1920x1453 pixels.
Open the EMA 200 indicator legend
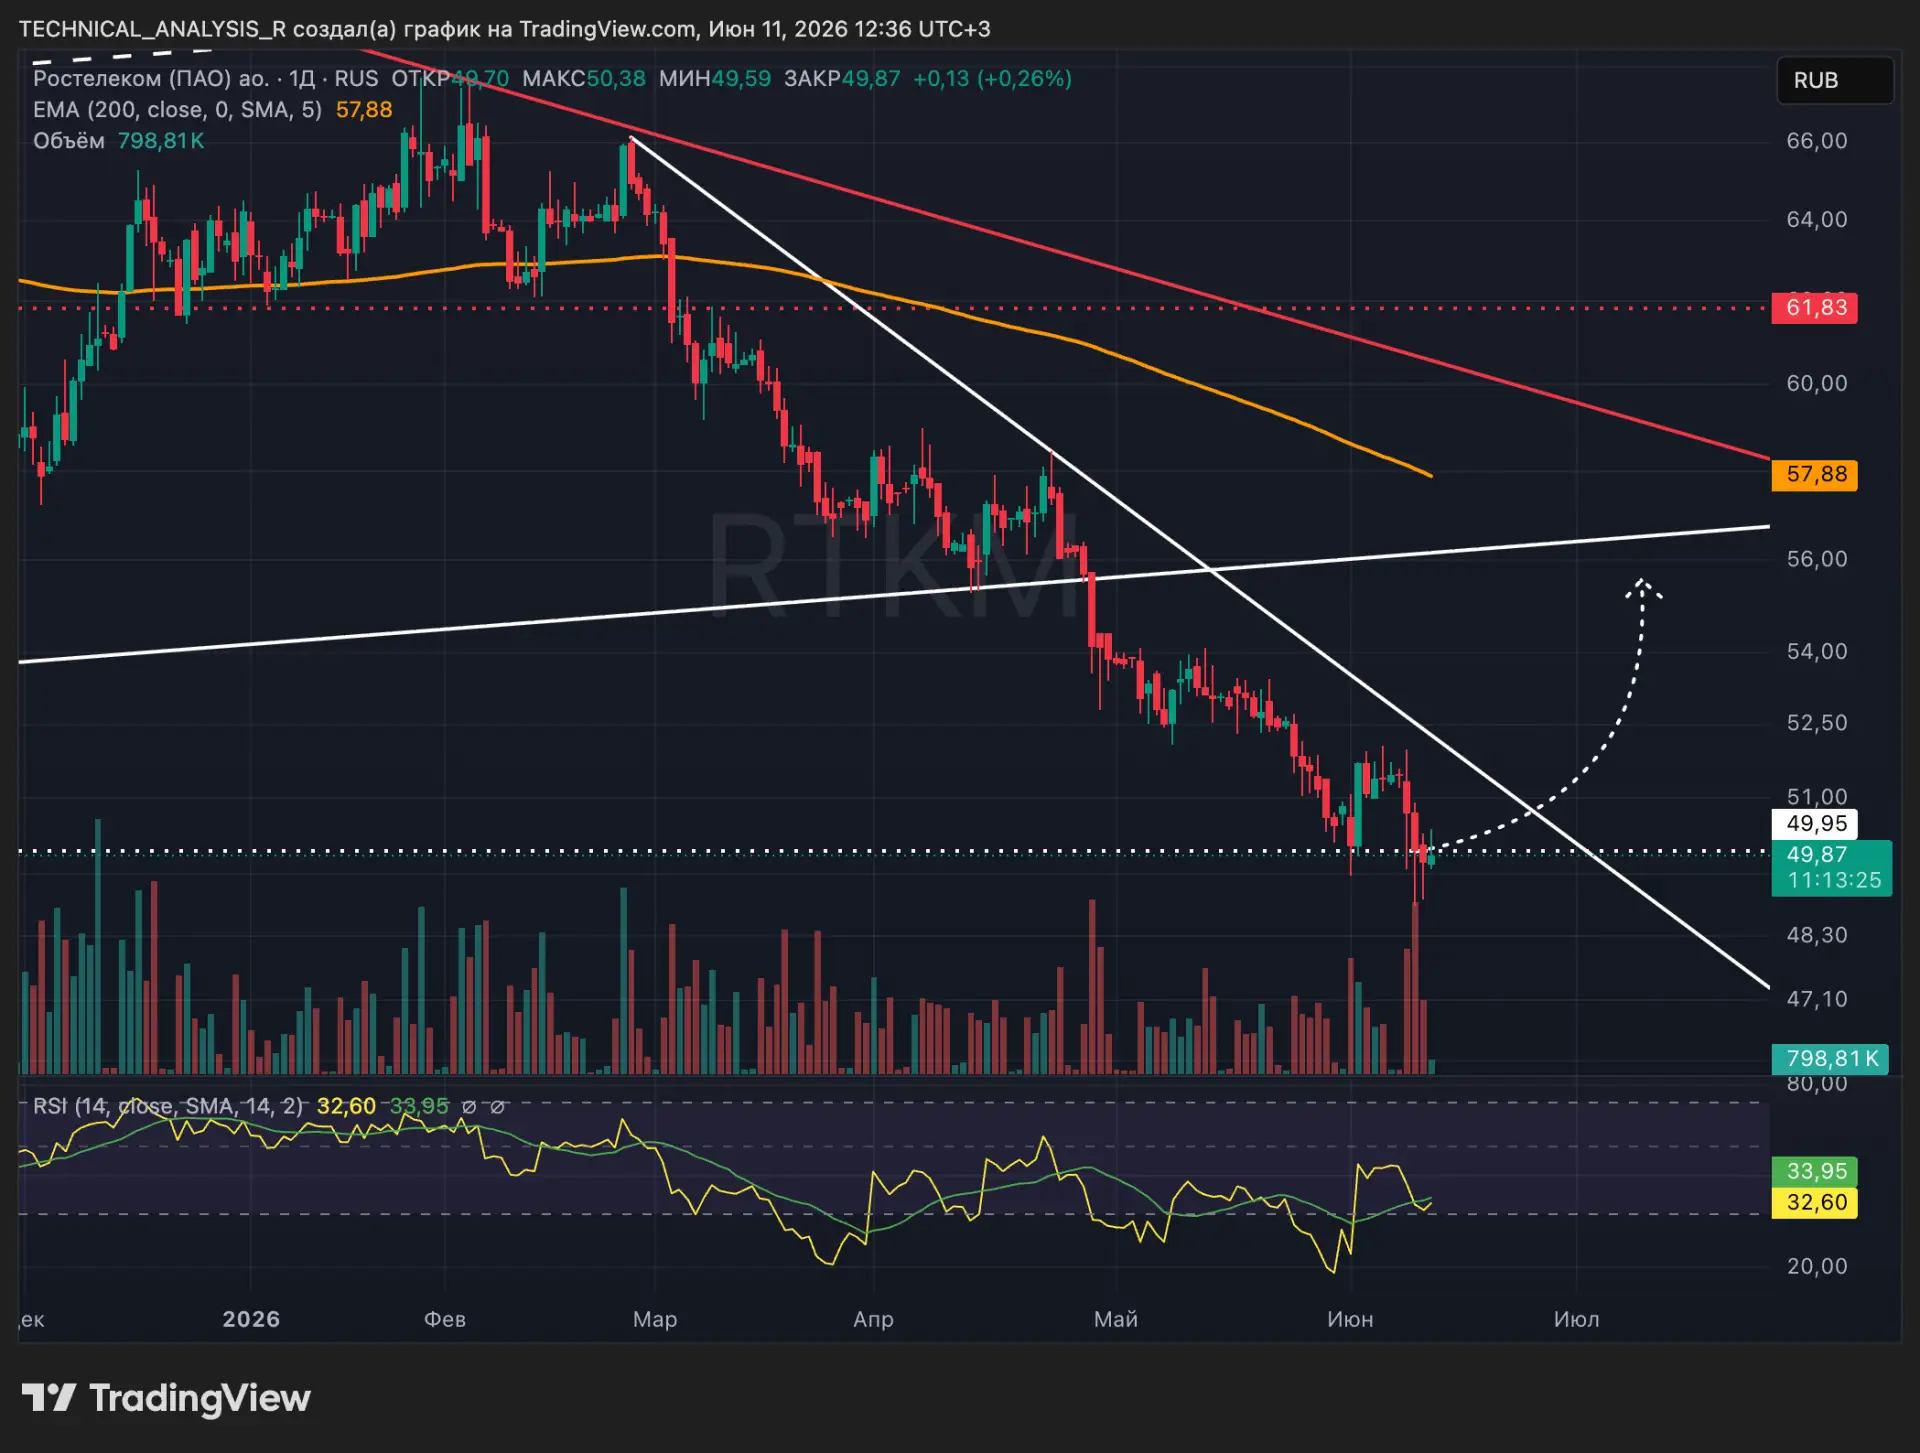(x=178, y=109)
